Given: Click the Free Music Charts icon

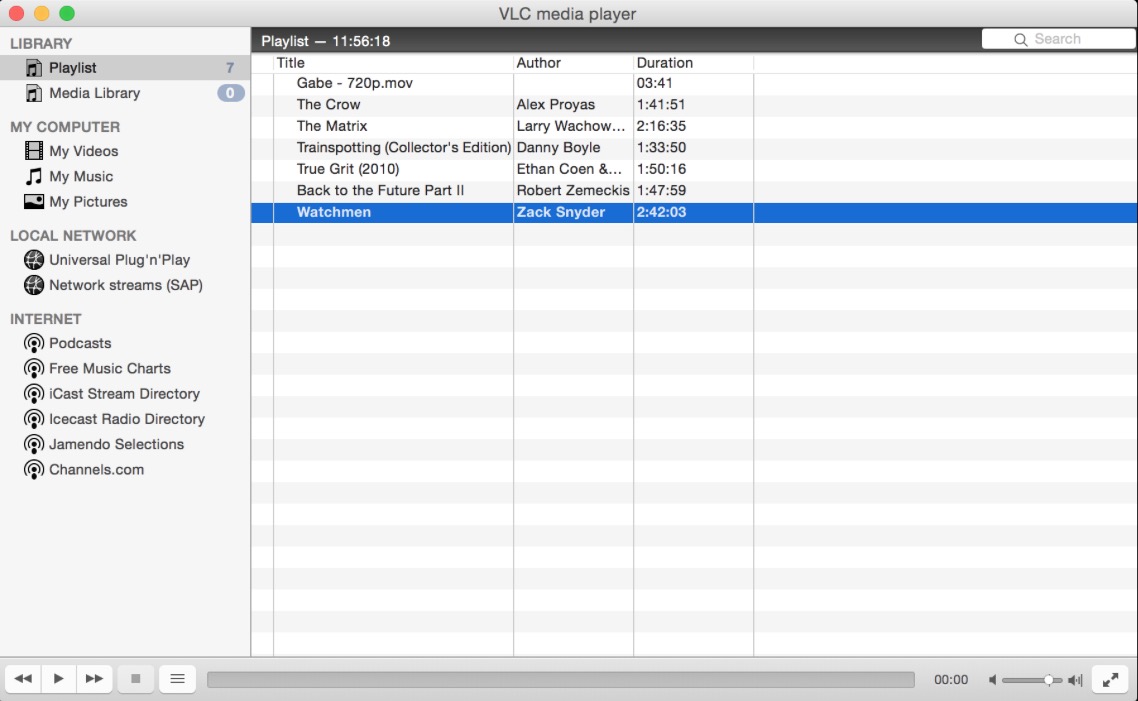Looking at the screenshot, I should (x=33, y=369).
